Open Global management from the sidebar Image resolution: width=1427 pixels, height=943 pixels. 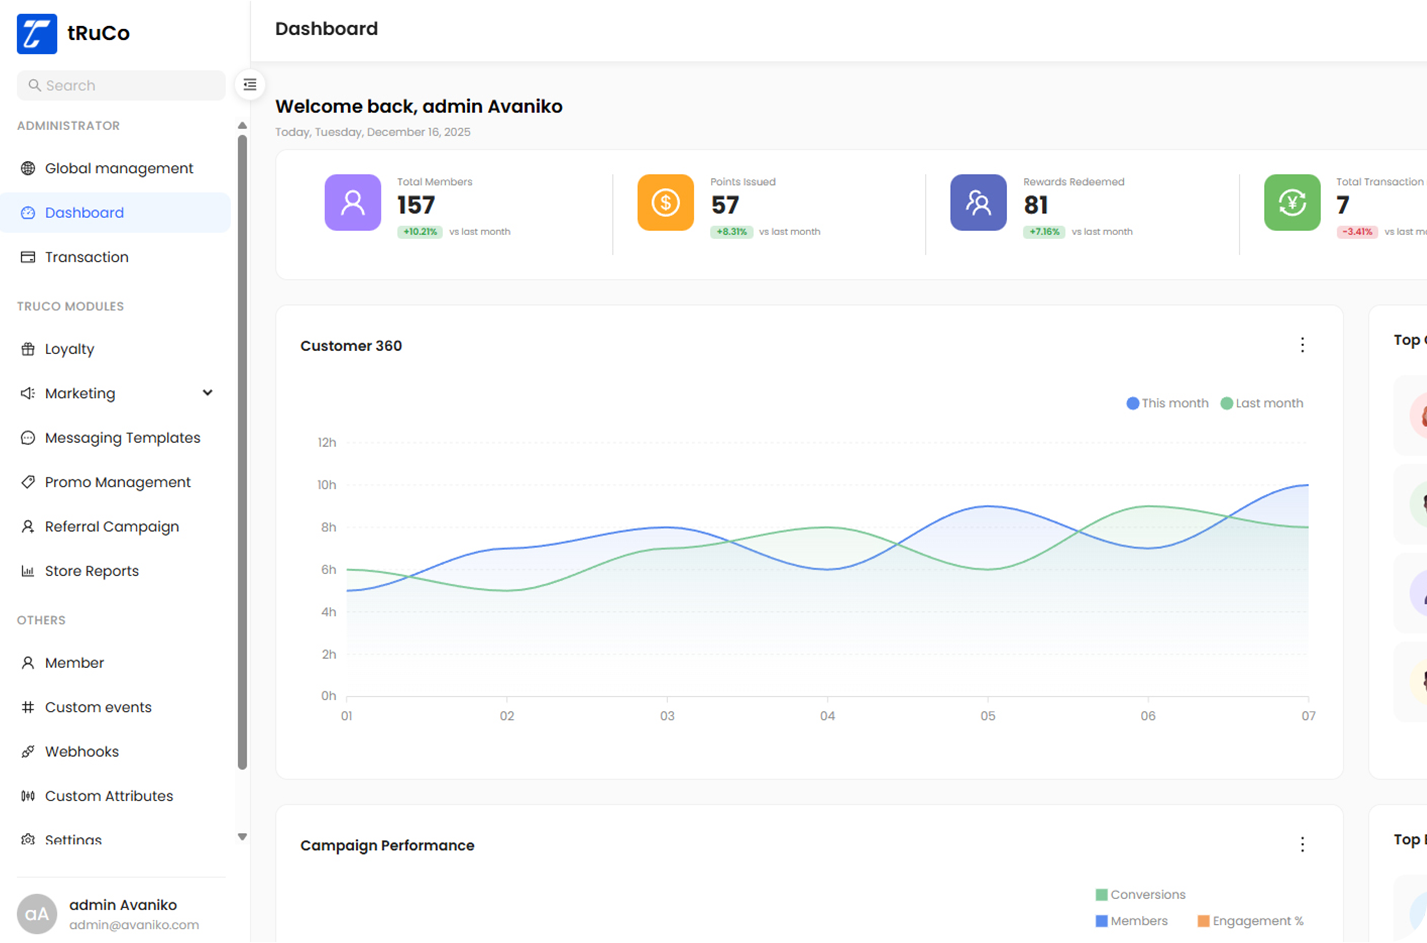click(x=119, y=168)
